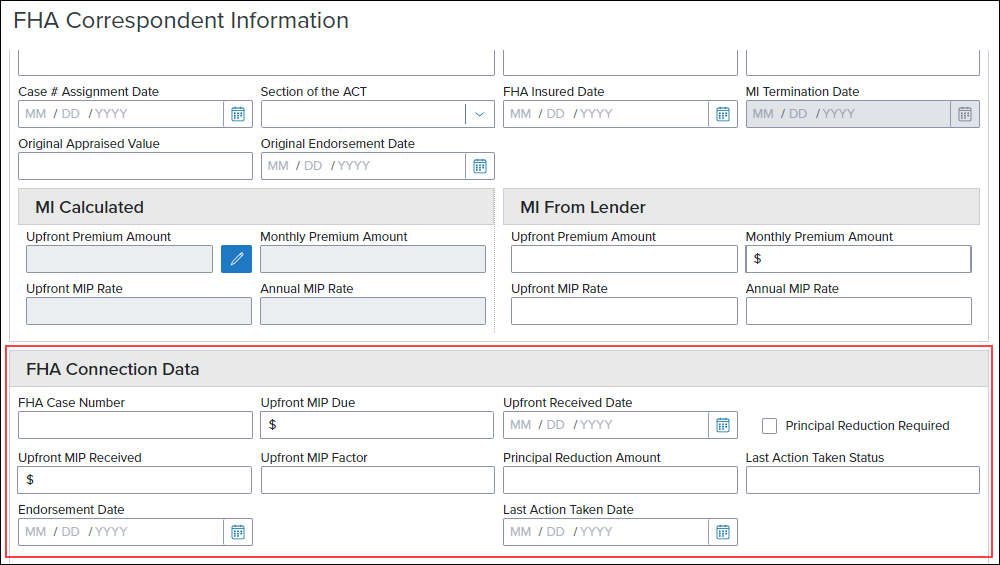
Task: Open Upfront Received Date calendar picker
Action: [723, 425]
